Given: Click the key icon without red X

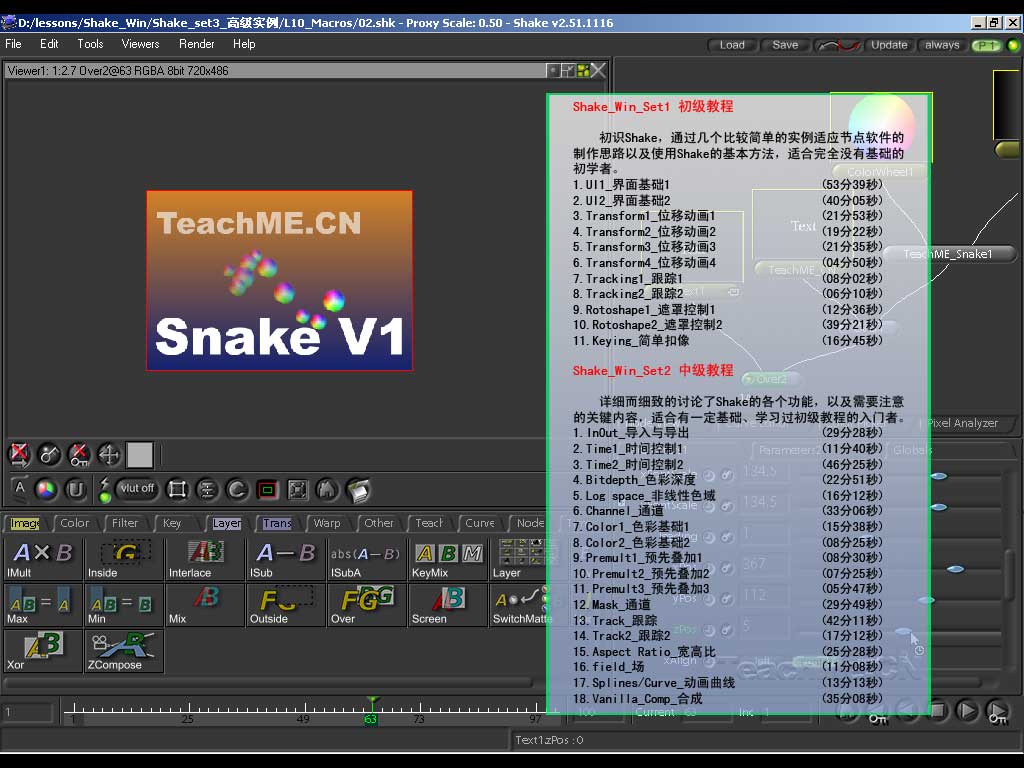Looking at the screenshot, I should [x=50, y=454].
